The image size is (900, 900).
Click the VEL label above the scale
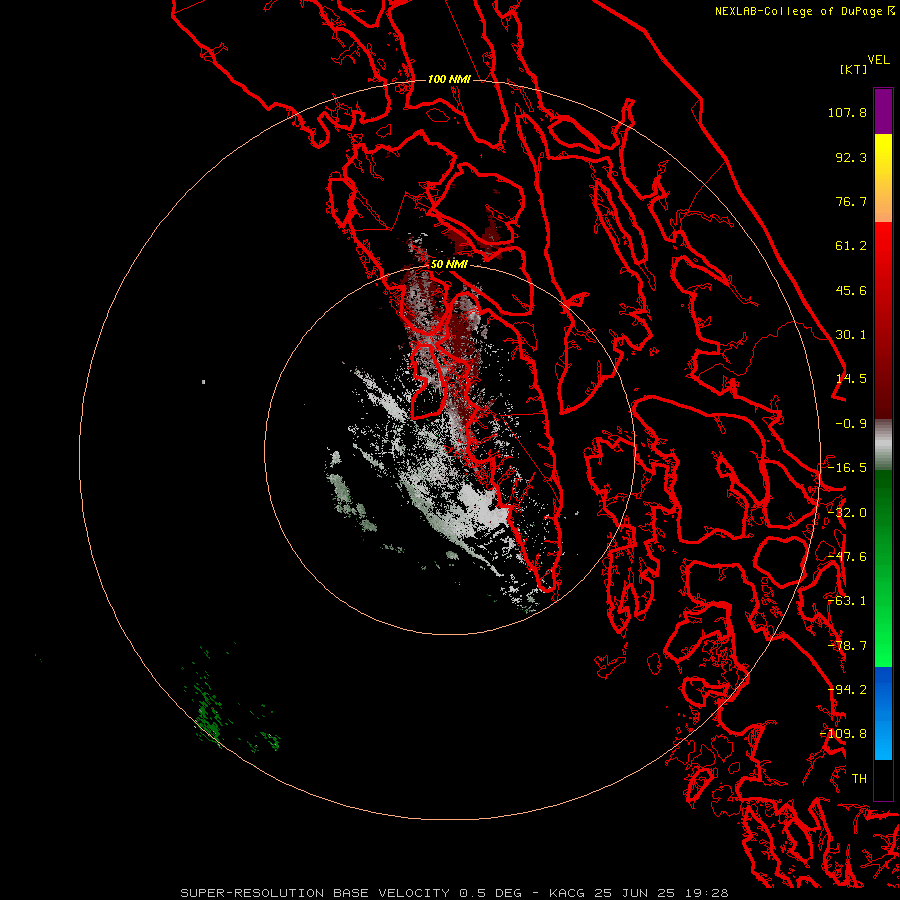[878, 60]
